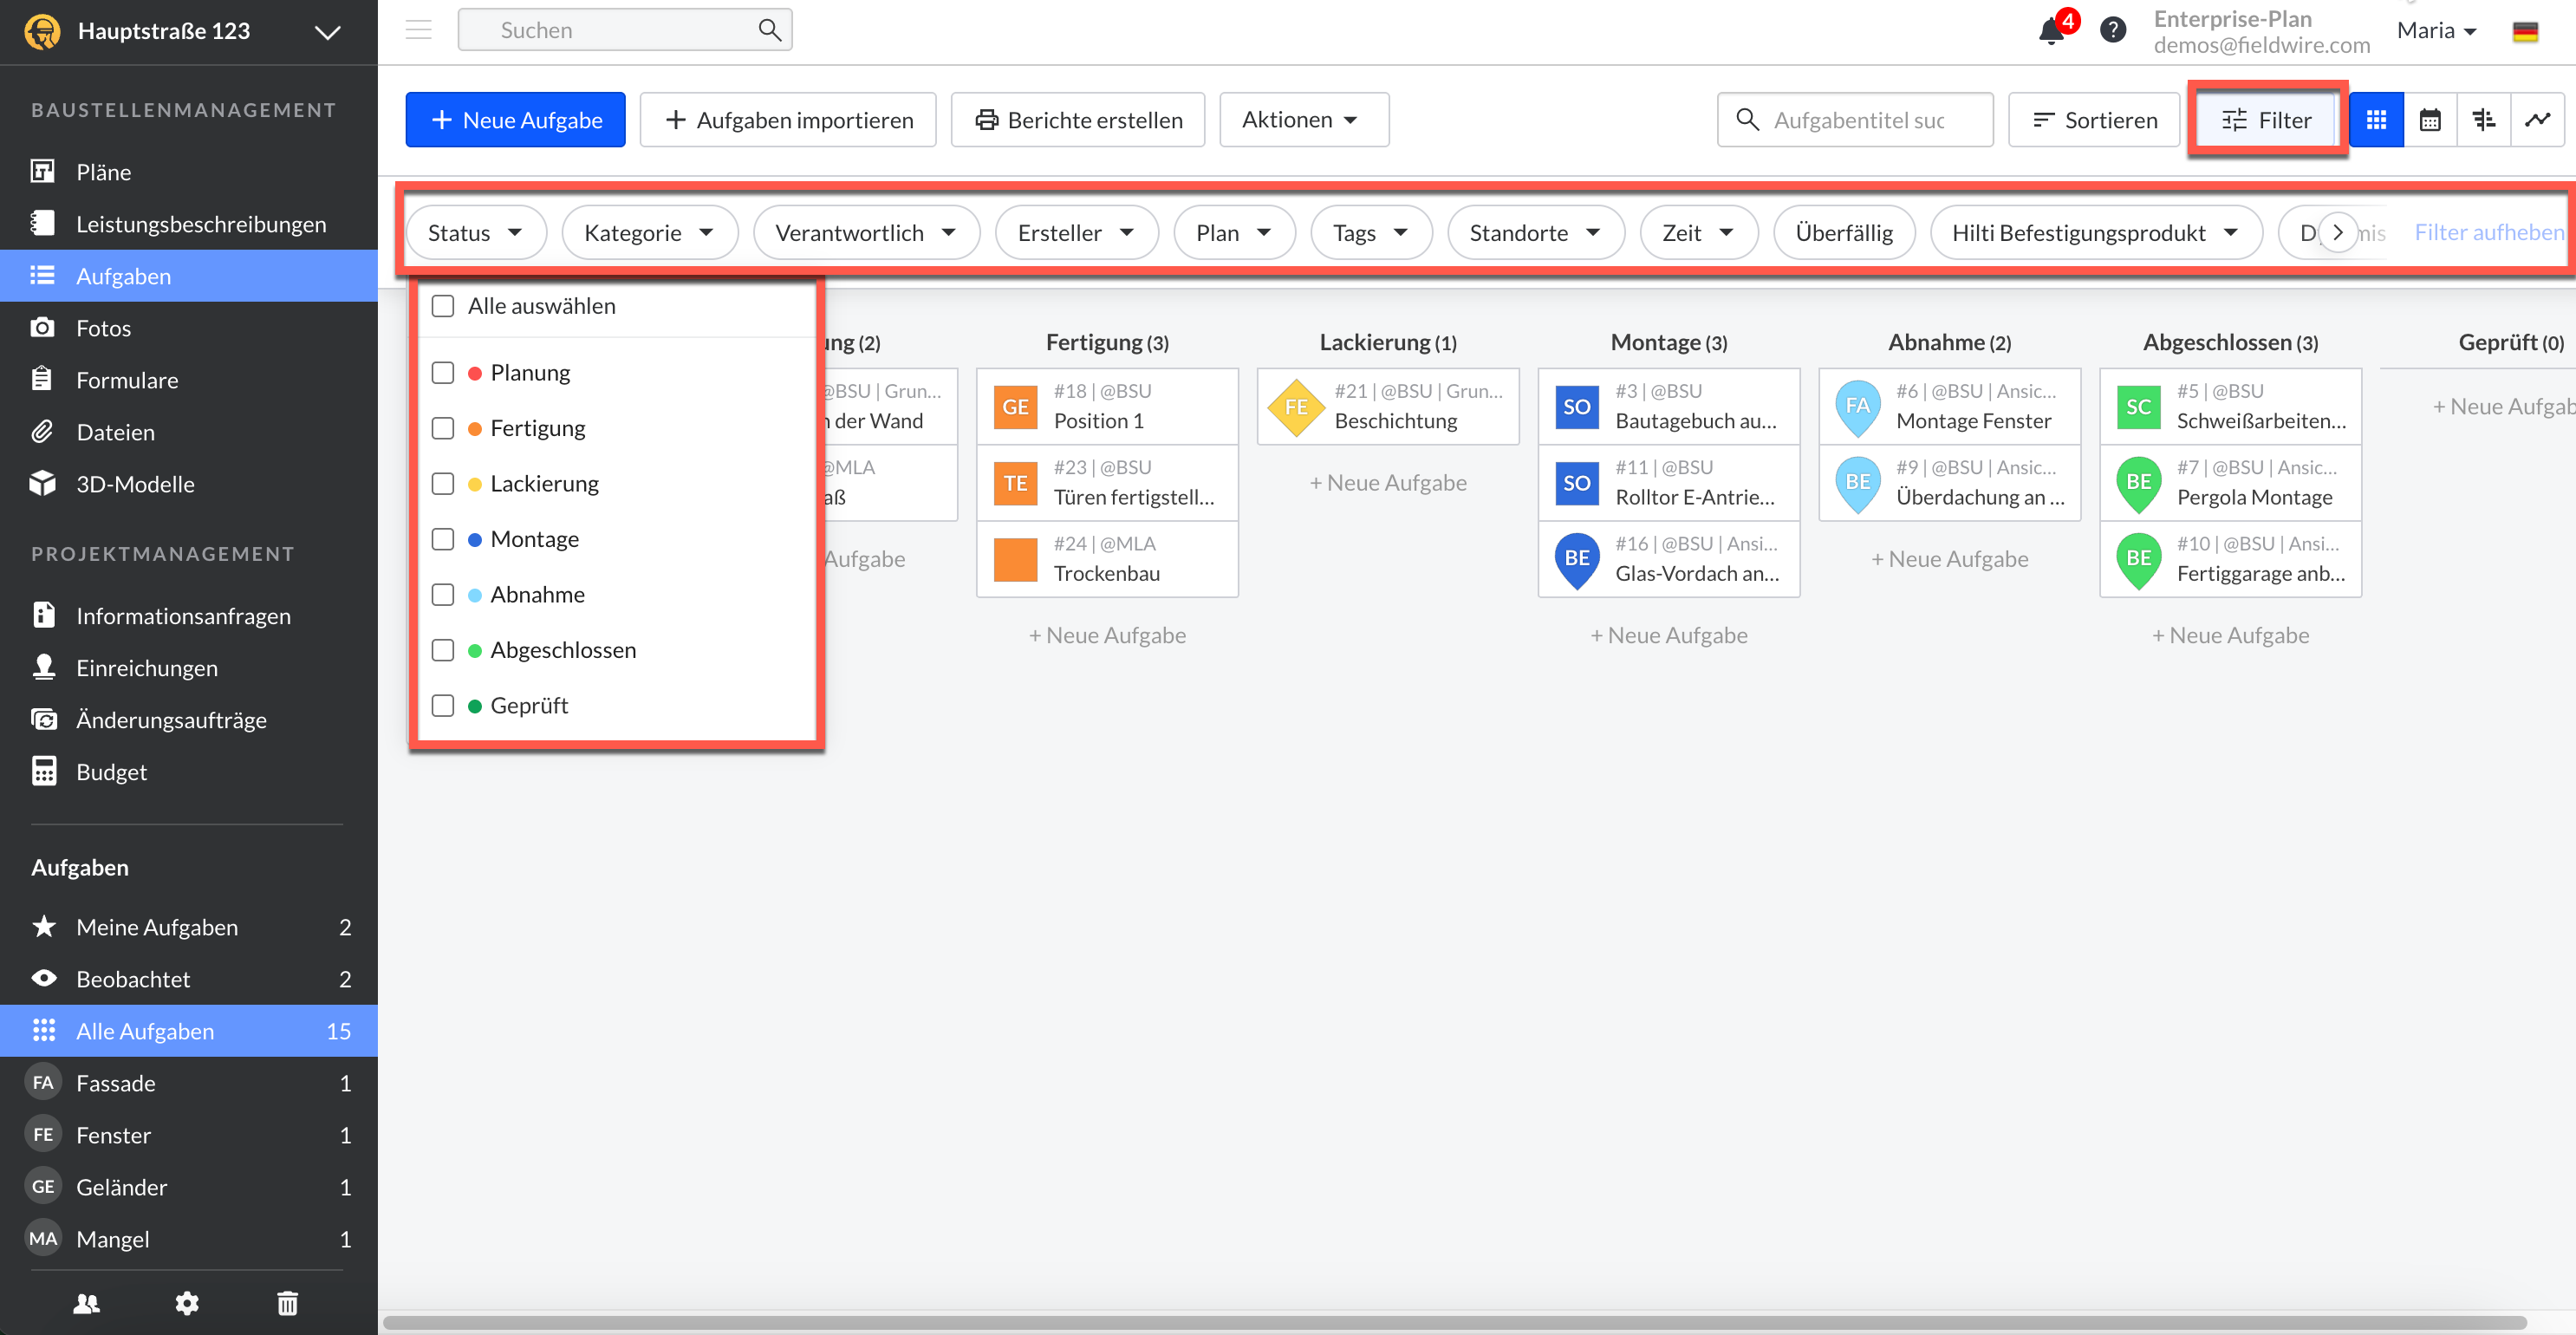This screenshot has width=2576, height=1335.
Task: Click the BE pin icon on Glas-Vordach task
Action: [1577, 560]
